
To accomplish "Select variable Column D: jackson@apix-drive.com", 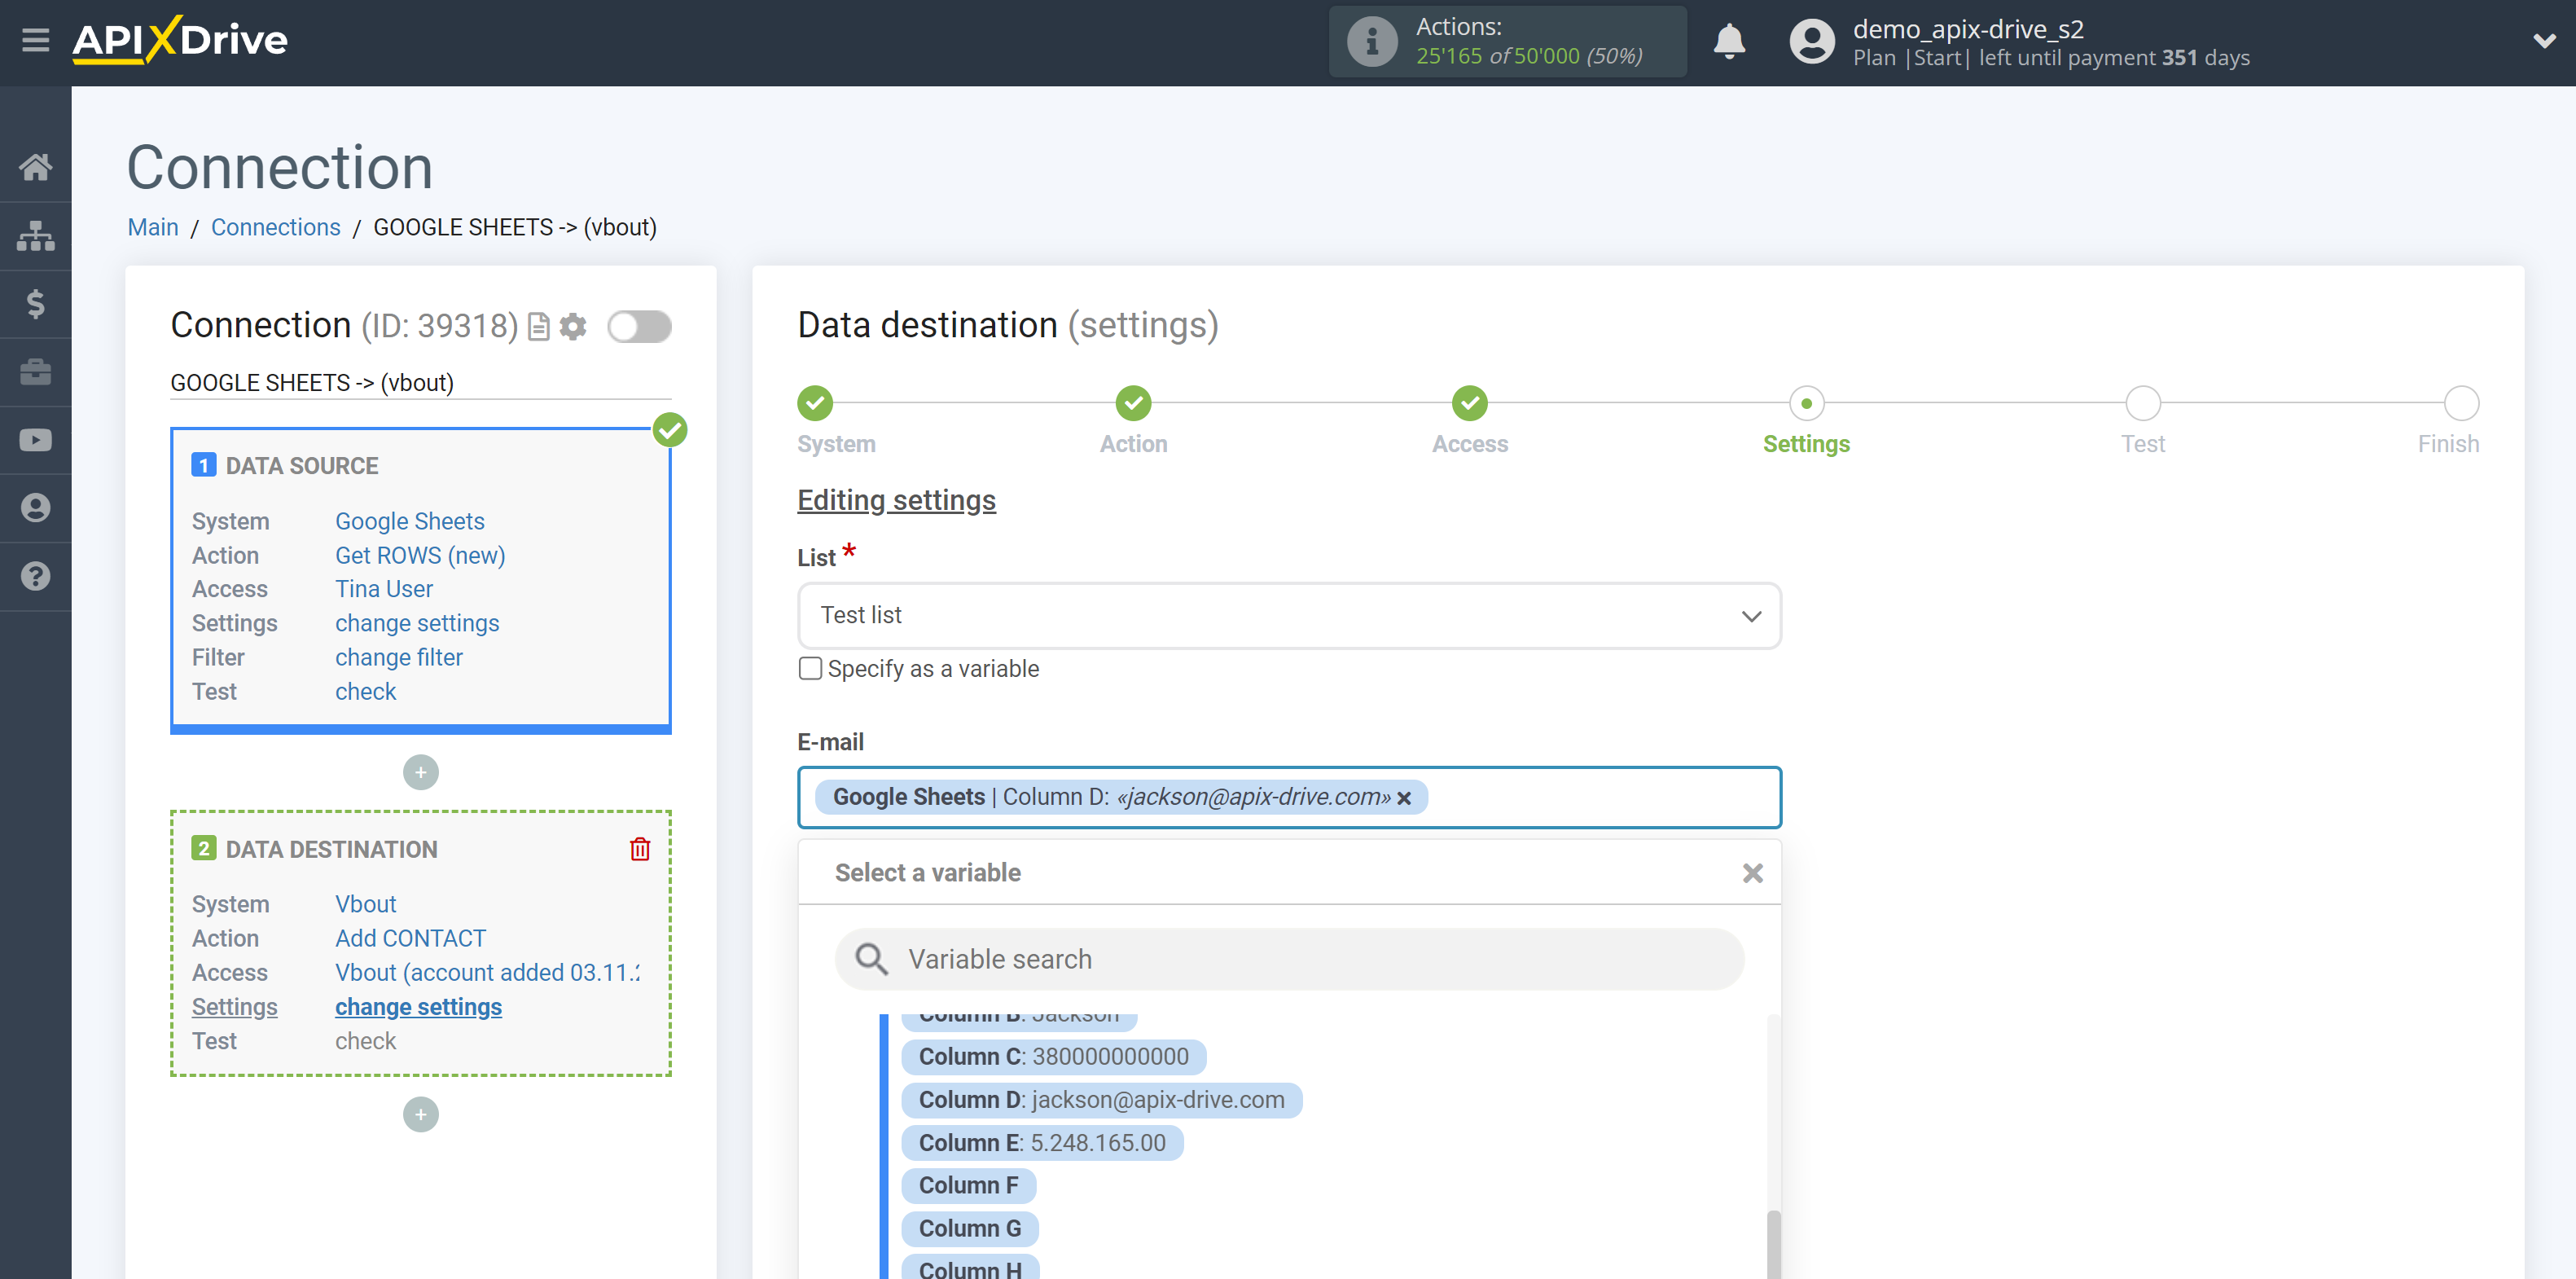I will (1101, 1099).
